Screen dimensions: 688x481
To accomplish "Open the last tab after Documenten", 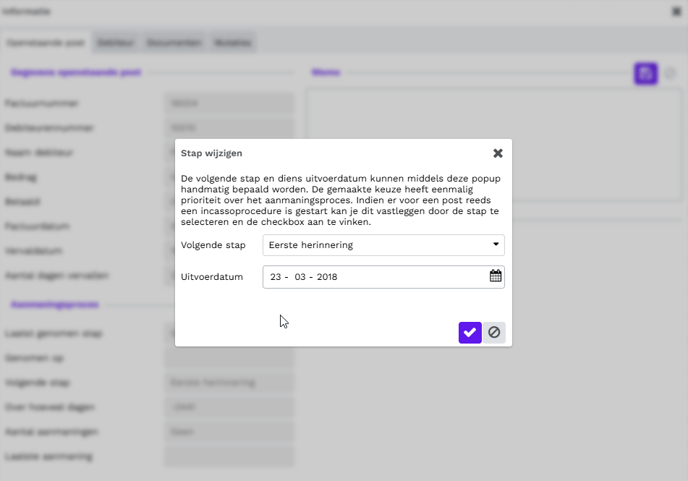I will (232, 43).
